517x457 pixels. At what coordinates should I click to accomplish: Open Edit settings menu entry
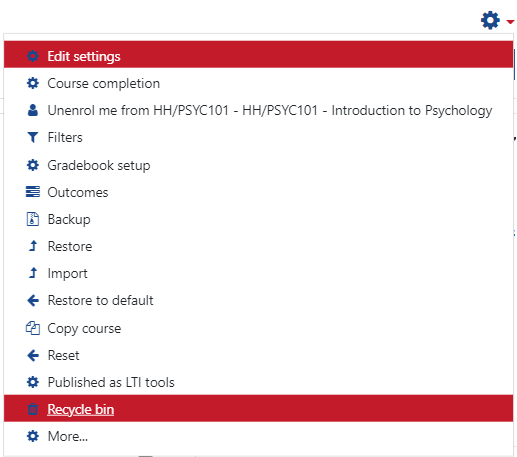(x=258, y=54)
